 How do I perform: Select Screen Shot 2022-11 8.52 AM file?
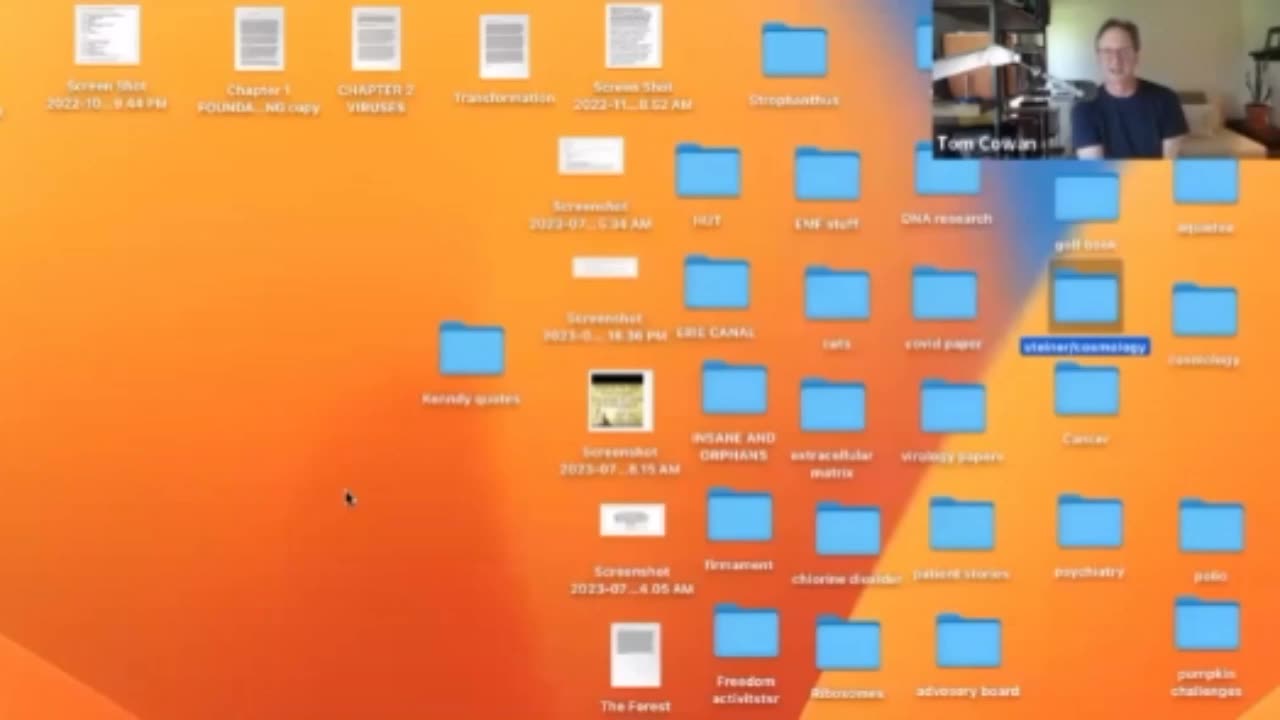click(x=633, y=36)
